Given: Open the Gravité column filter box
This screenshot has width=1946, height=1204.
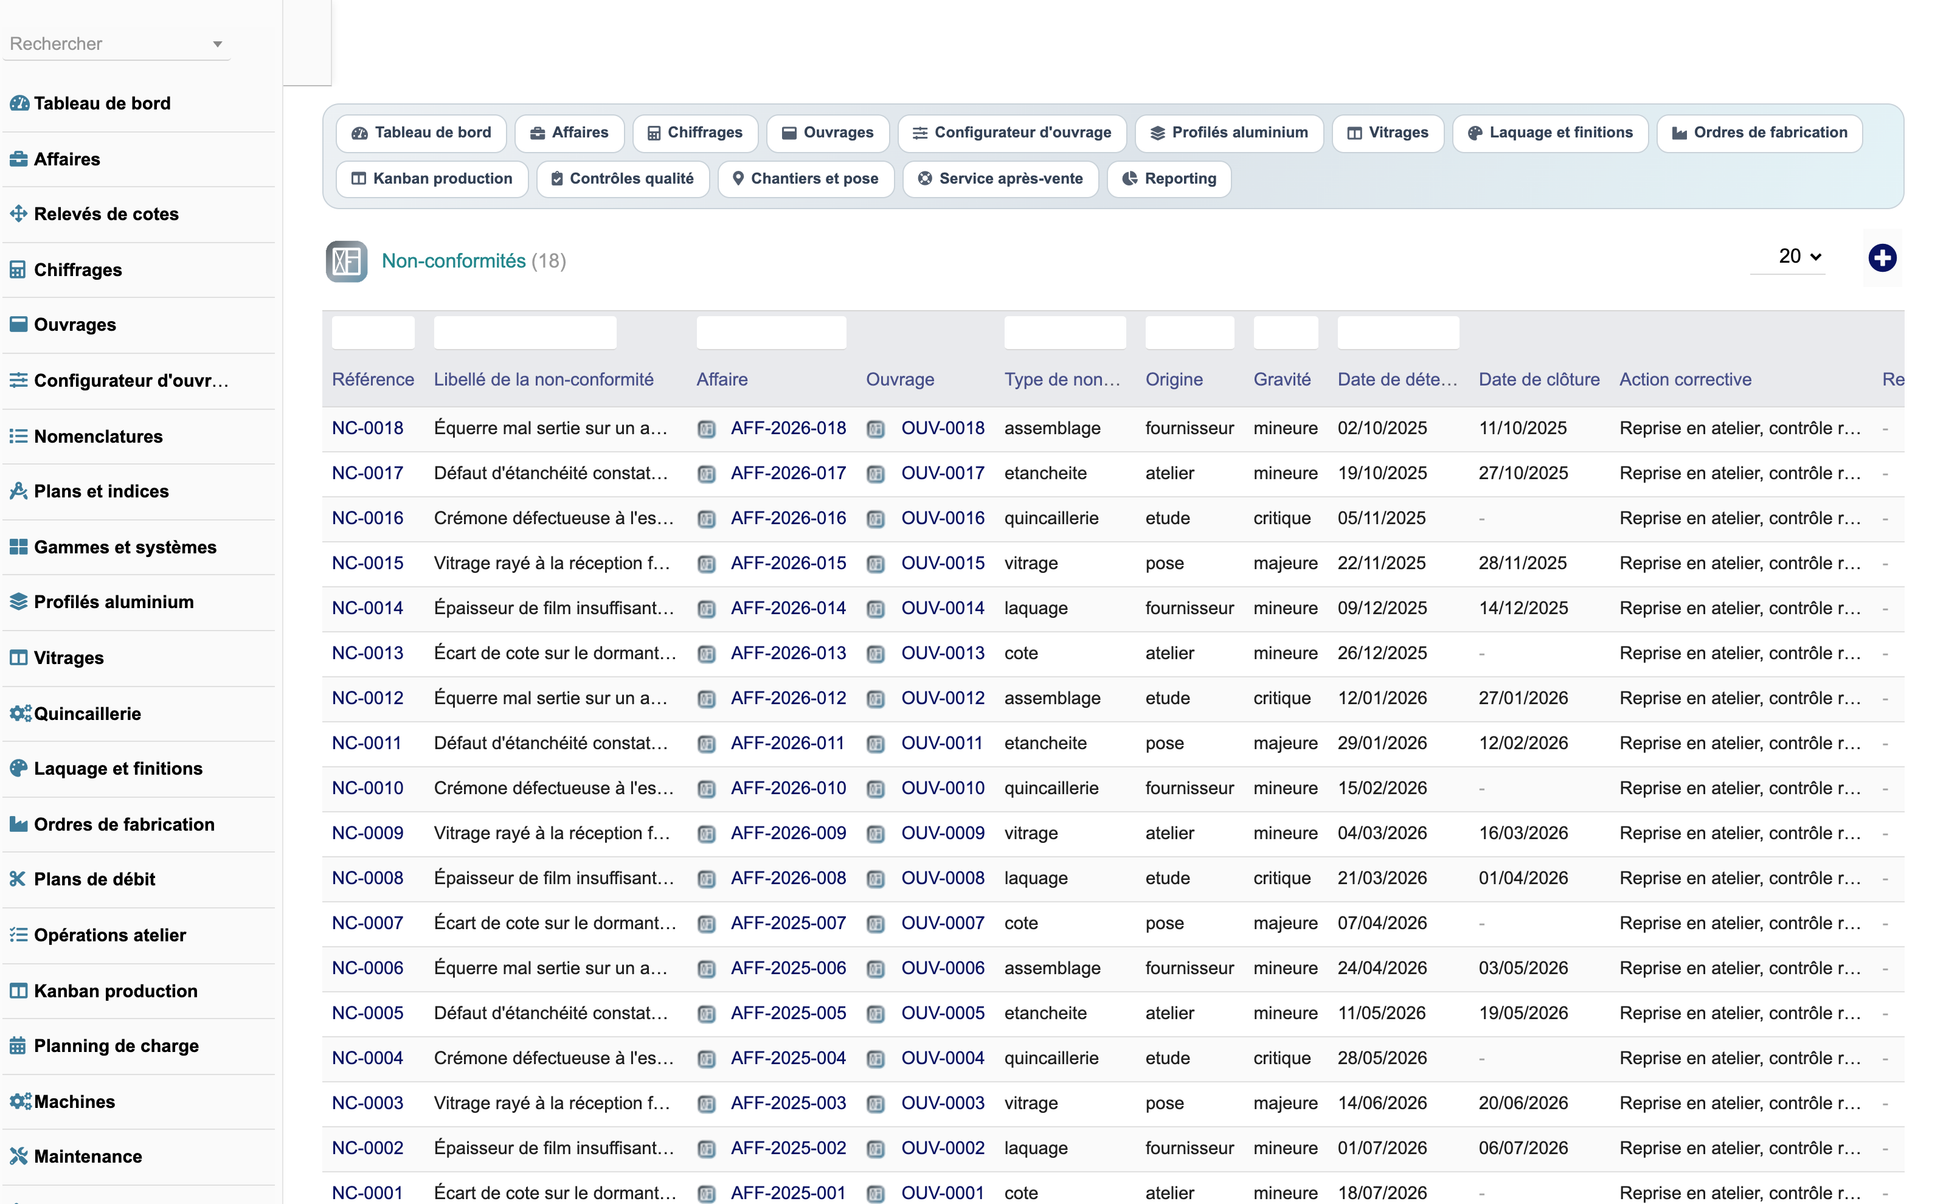Looking at the screenshot, I should [1286, 332].
